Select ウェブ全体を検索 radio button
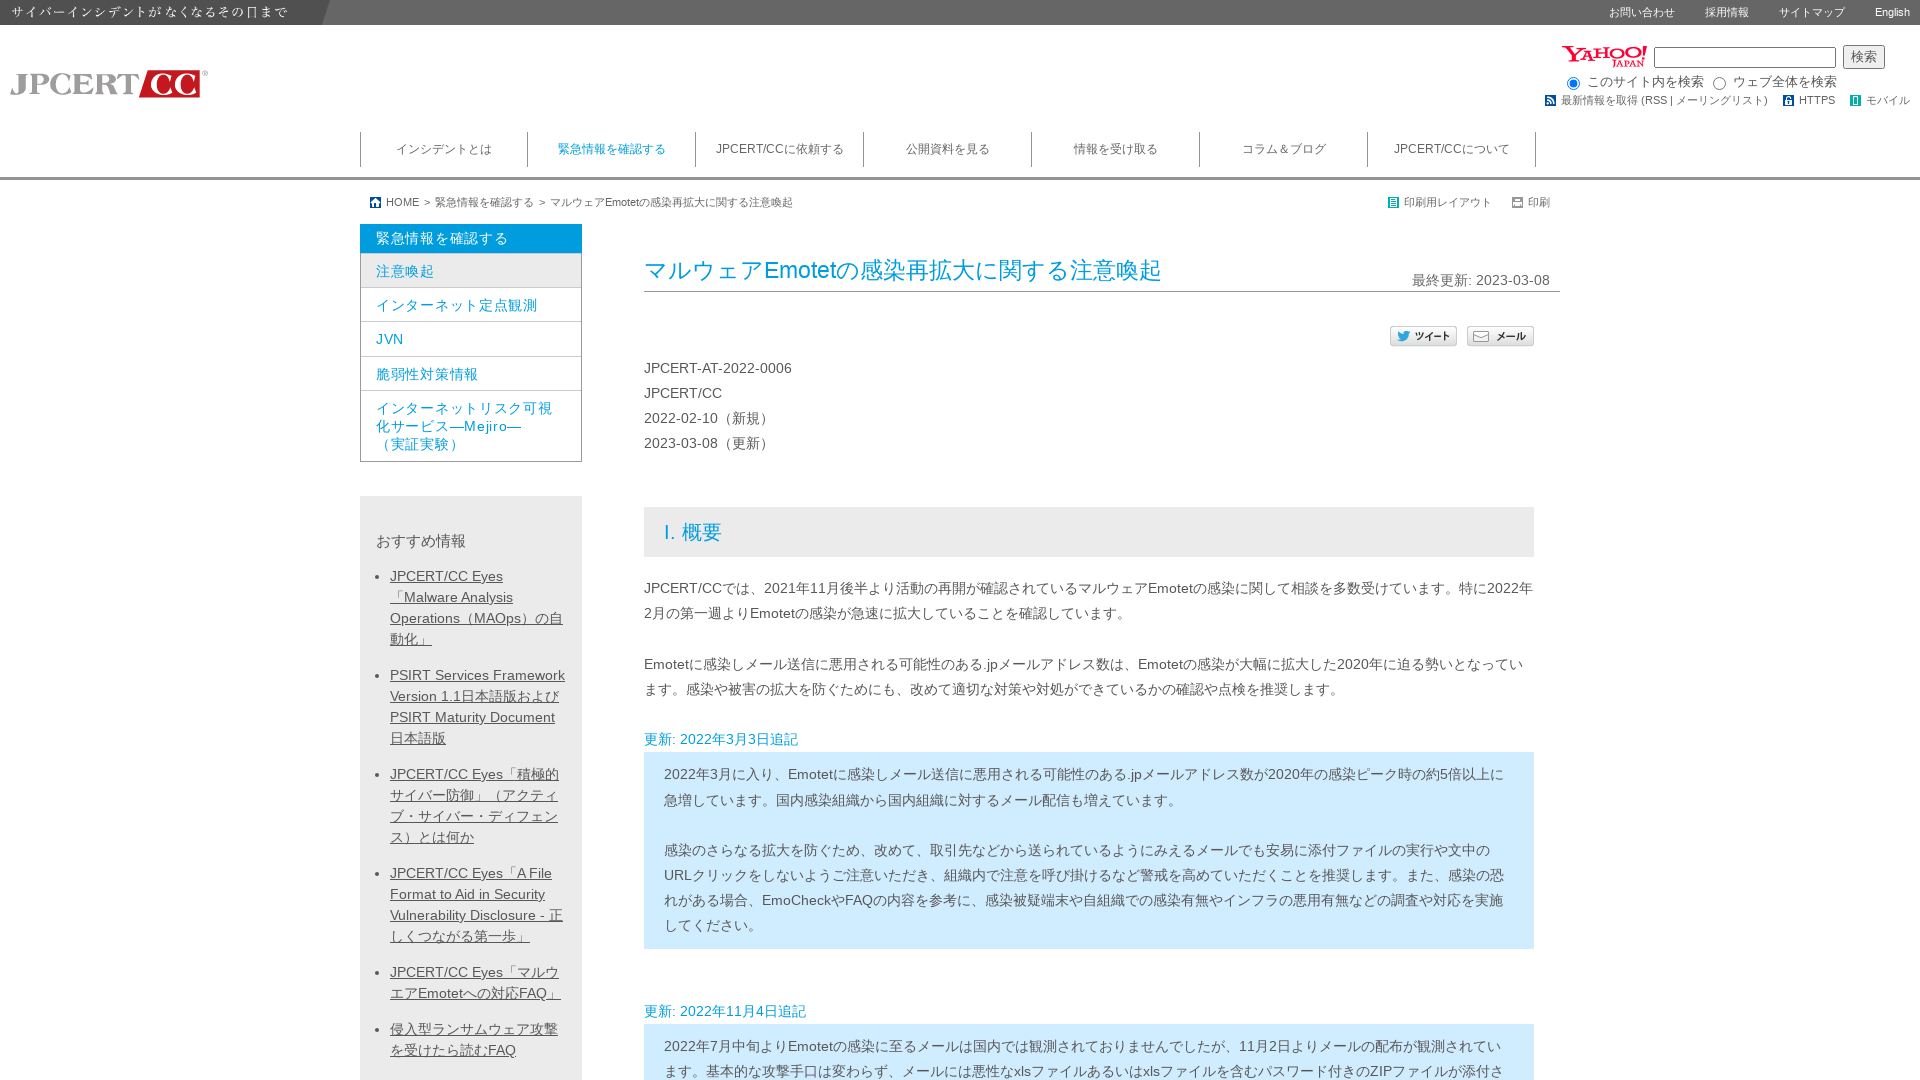The image size is (1920, 1080). click(x=1719, y=84)
